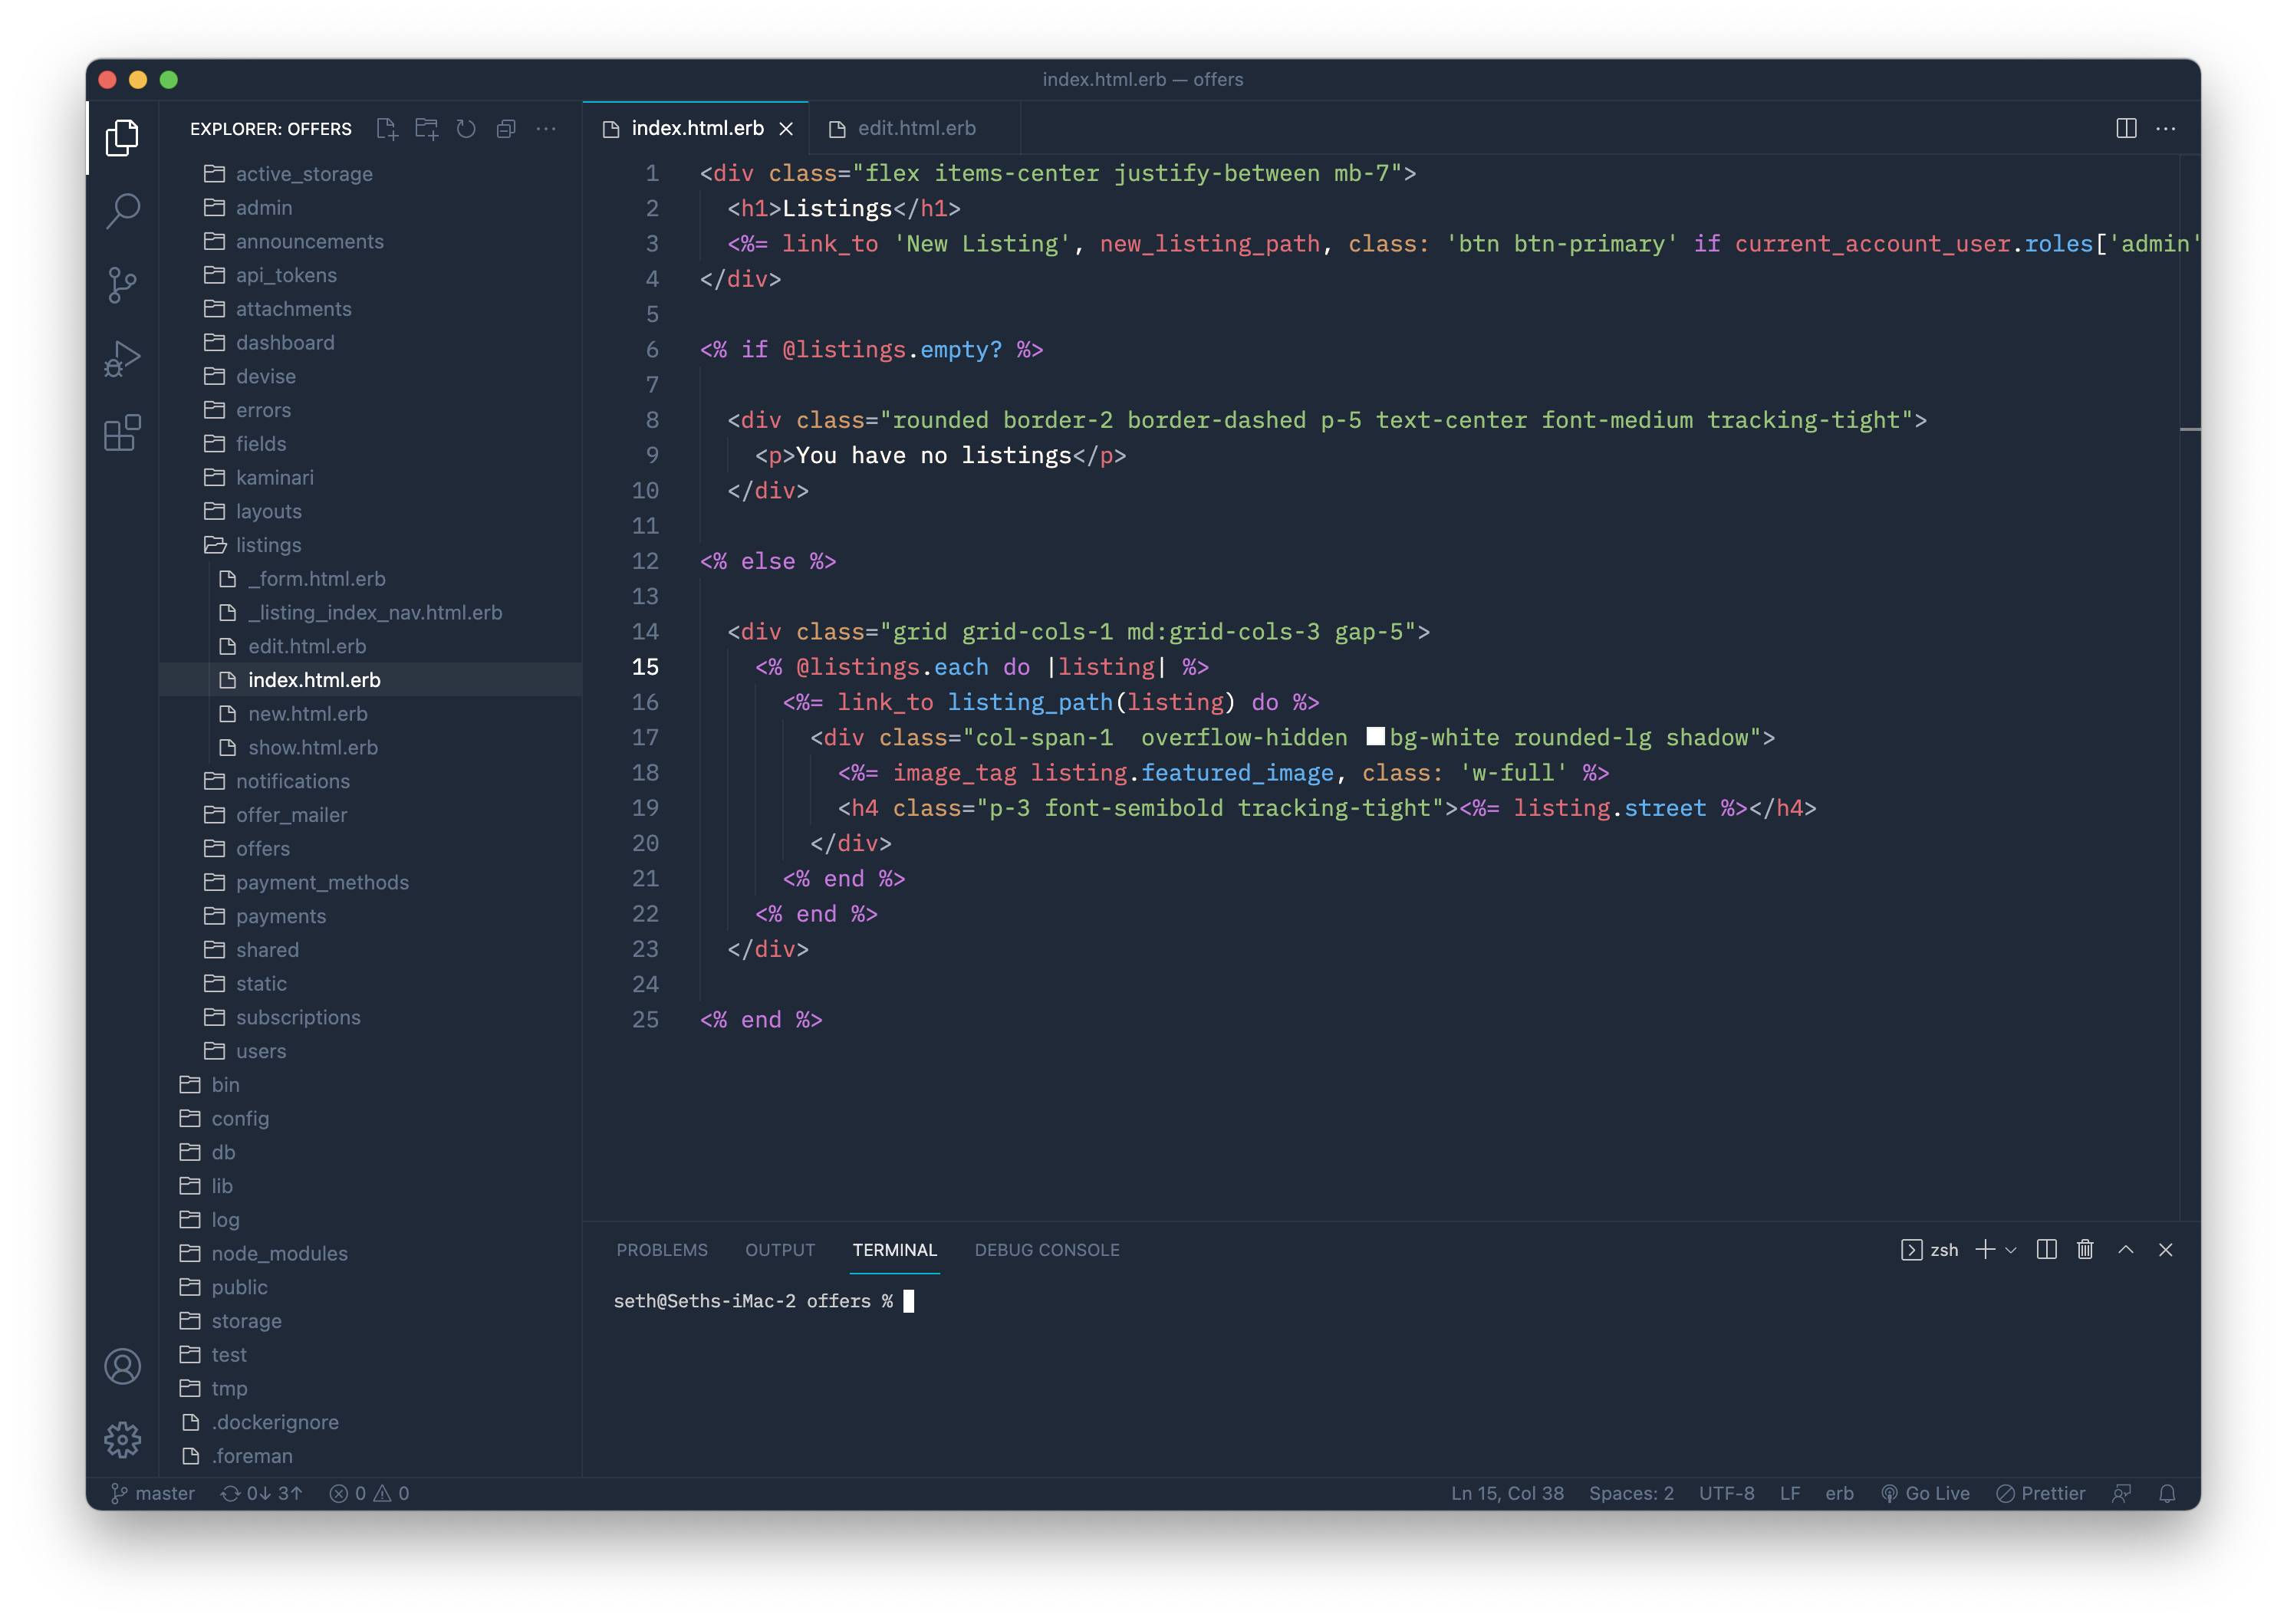Kill the terminal with trash icon
The height and width of the screenshot is (1624, 2287).
[2085, 1250]
